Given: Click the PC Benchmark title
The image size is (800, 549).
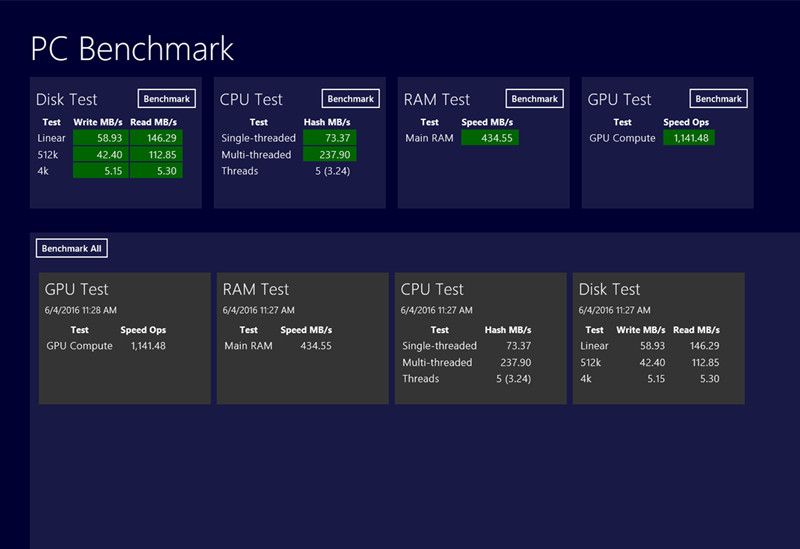Looking at the screenshot, I should 132,48.
